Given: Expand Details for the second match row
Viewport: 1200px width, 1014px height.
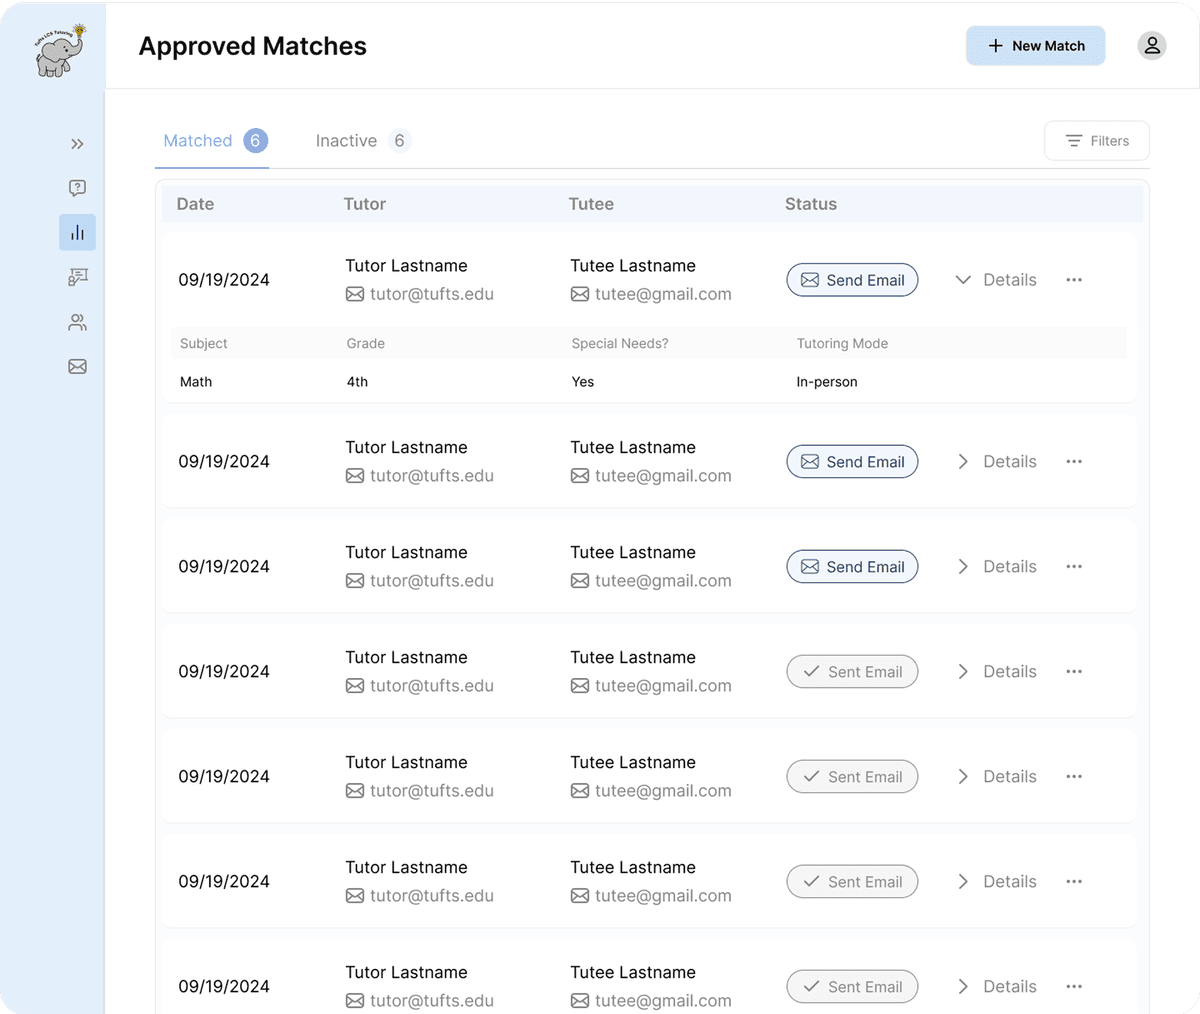Looking at the screenshot, I should 995,462.
